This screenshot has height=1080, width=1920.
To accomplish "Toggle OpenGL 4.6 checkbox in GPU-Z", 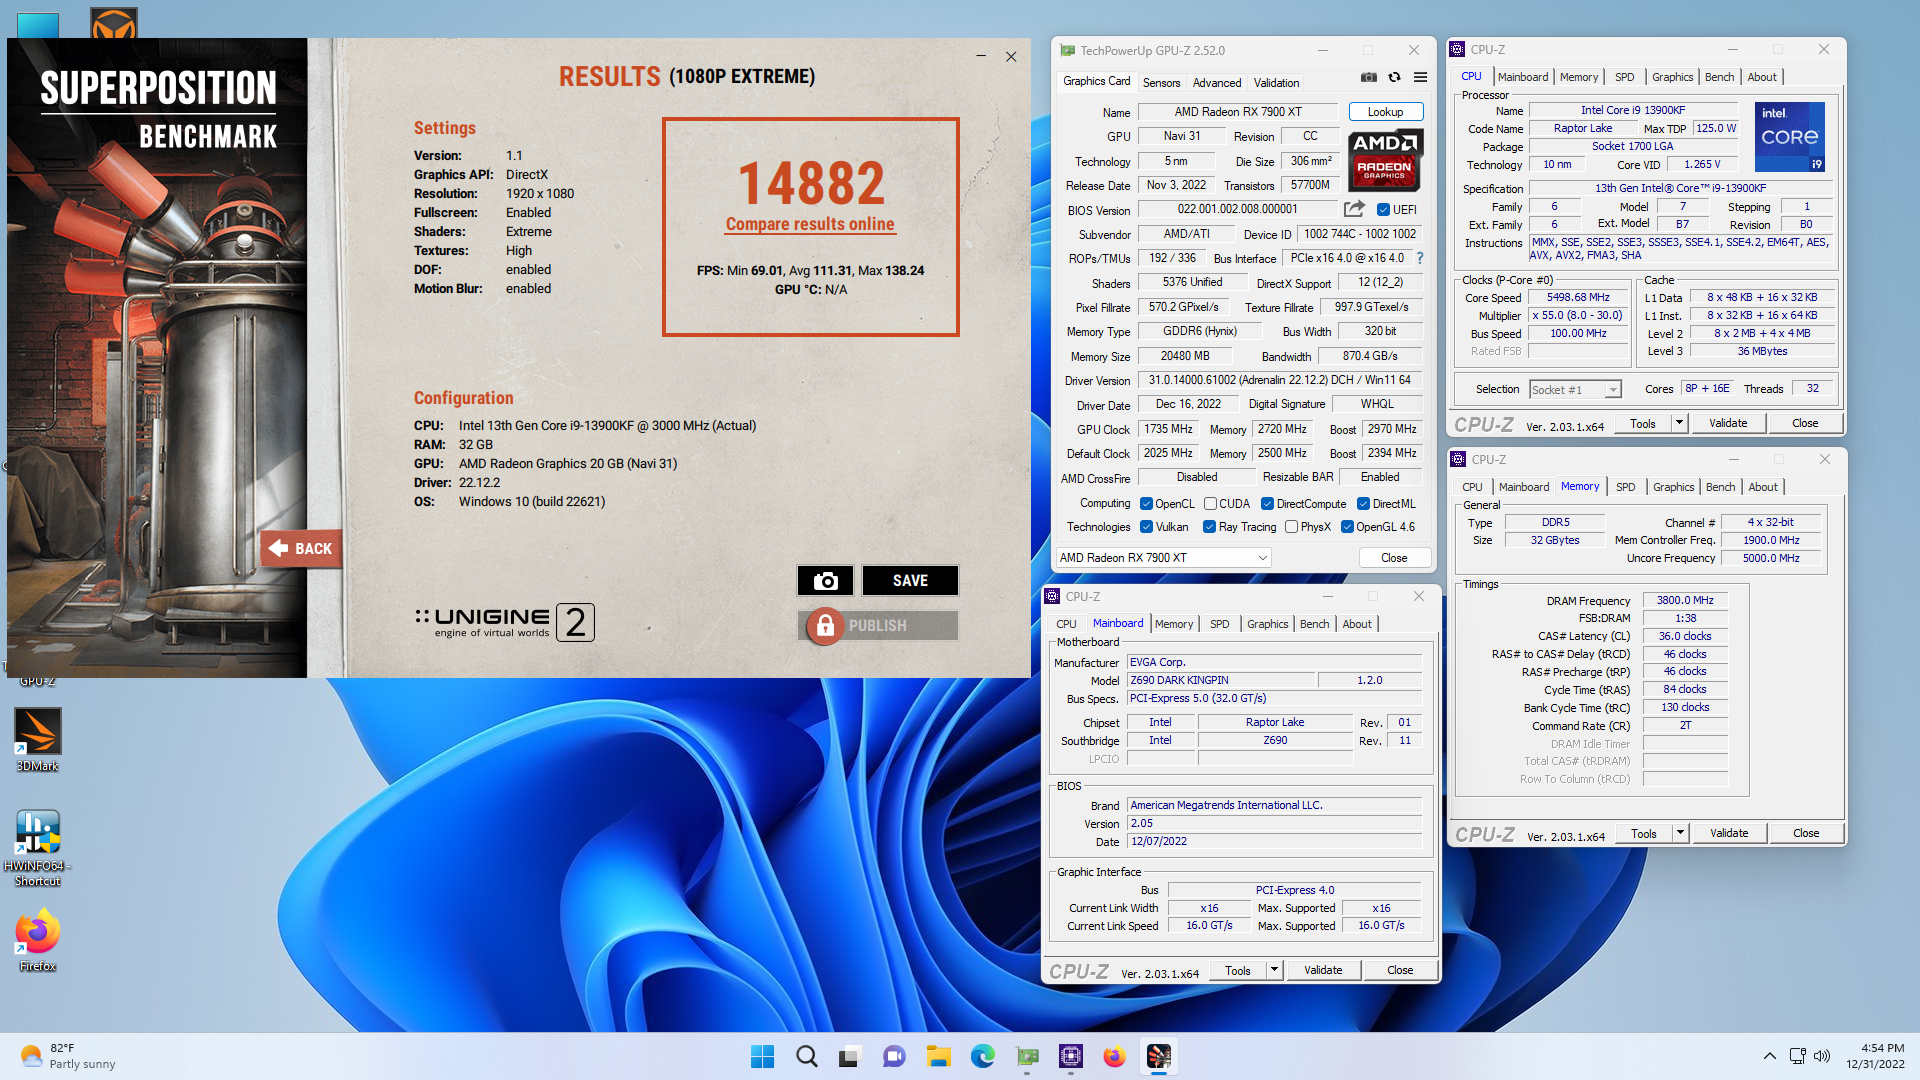I will [1347, 527].
